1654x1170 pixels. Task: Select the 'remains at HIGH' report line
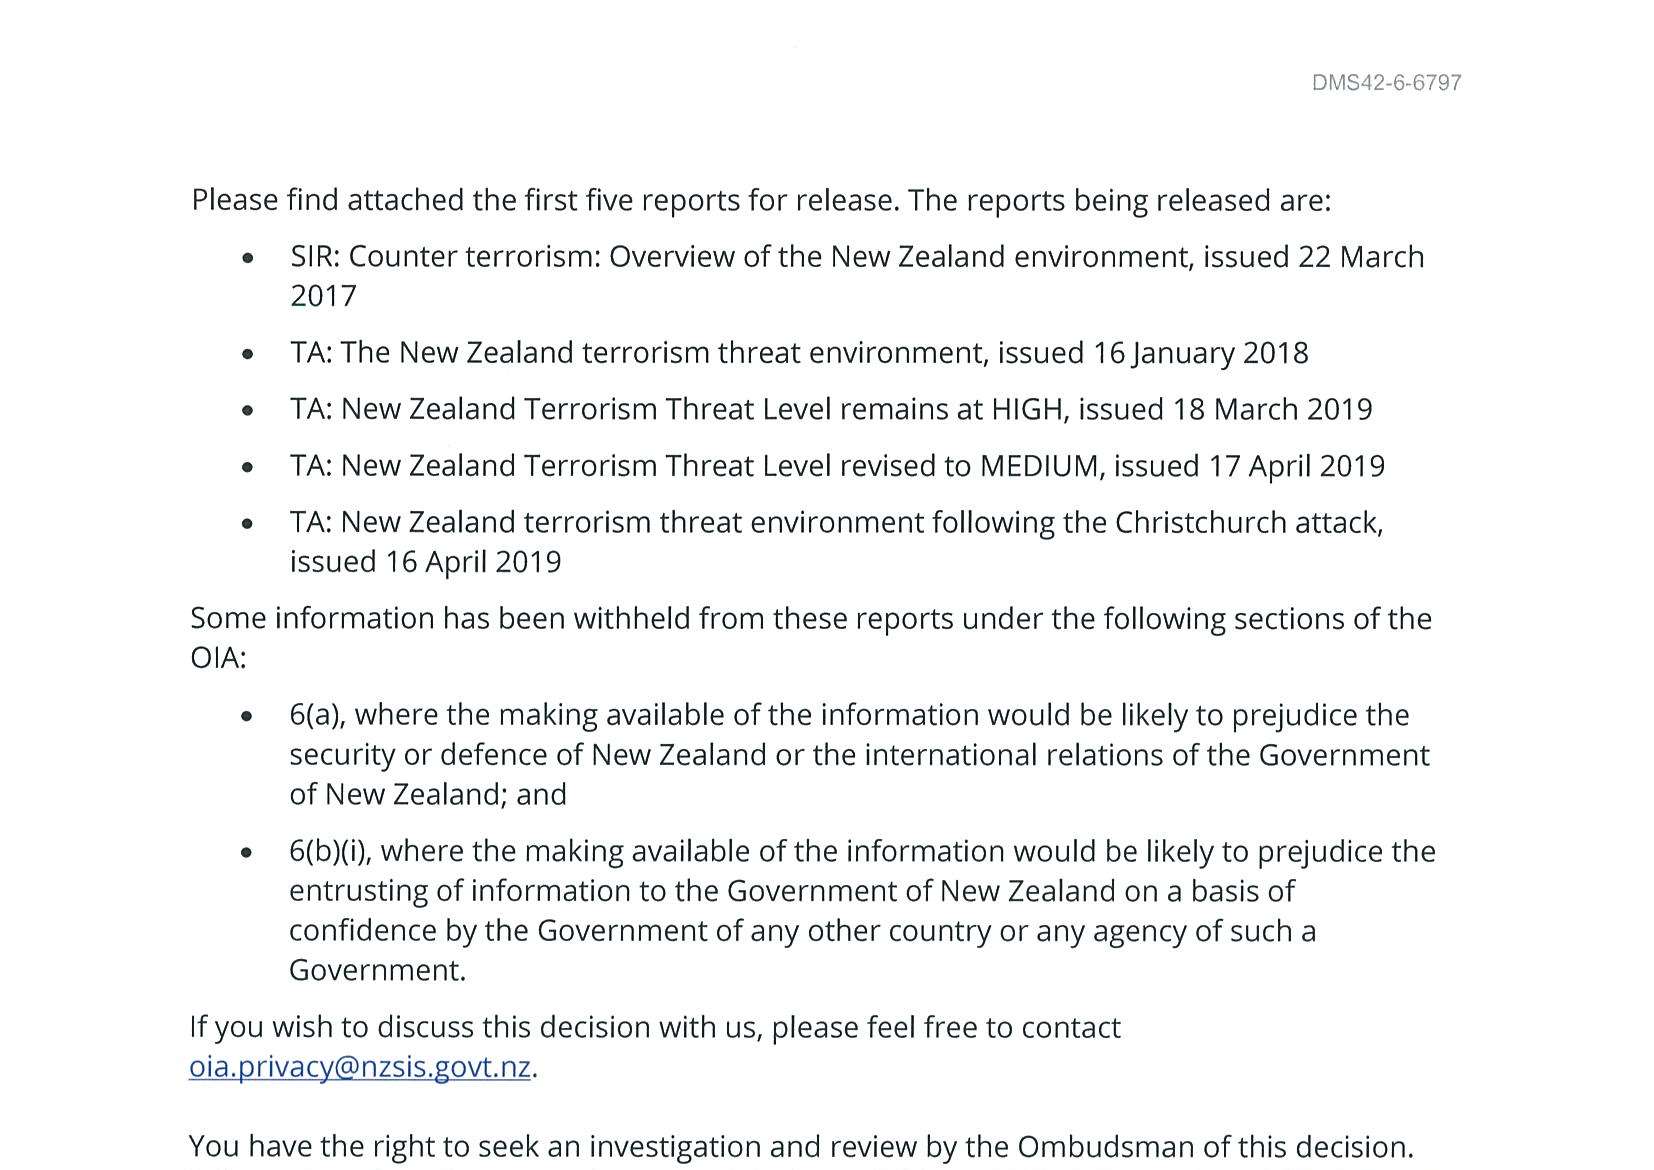pos(830,410)
